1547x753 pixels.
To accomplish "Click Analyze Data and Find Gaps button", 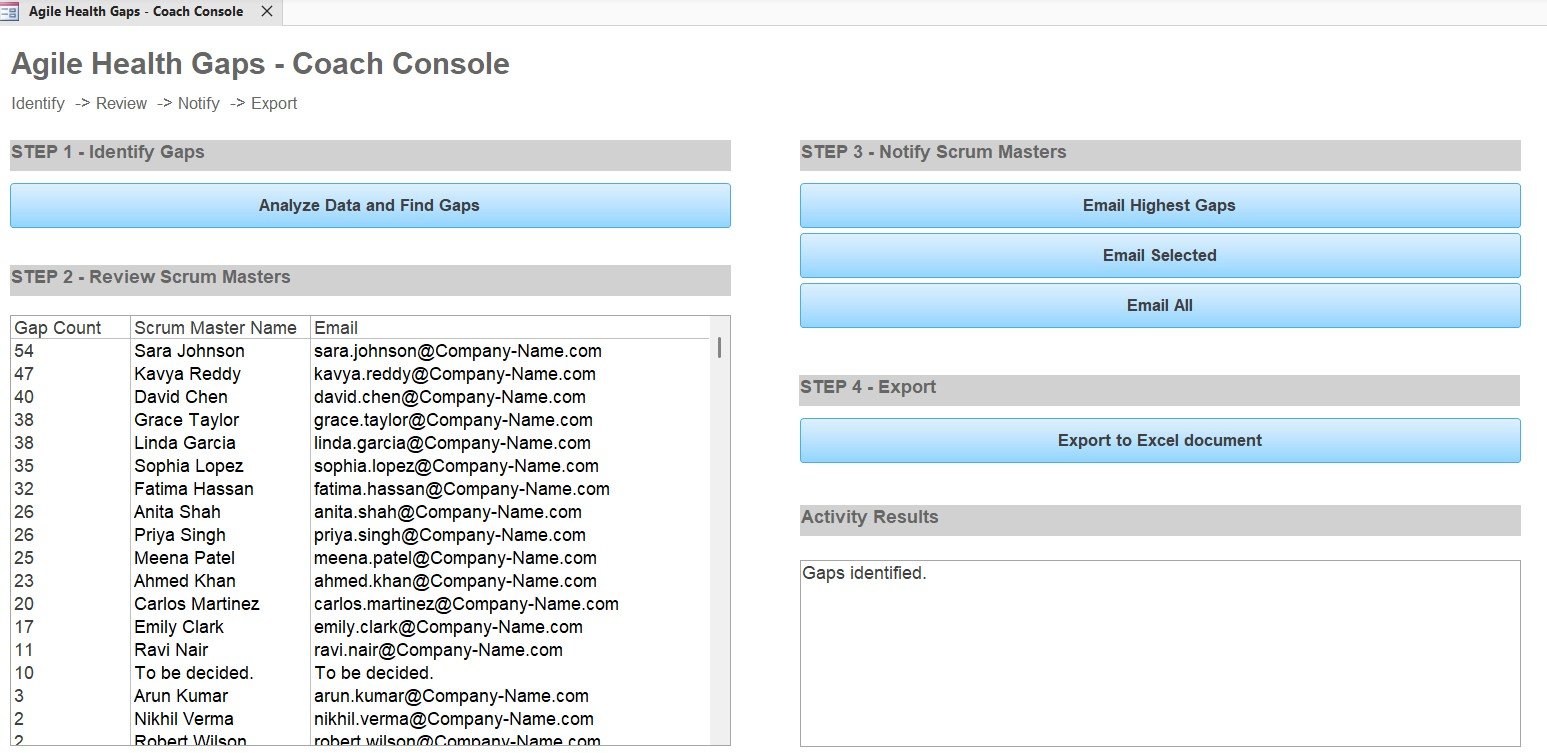I will pyautogui.click(x=370, y=205).
